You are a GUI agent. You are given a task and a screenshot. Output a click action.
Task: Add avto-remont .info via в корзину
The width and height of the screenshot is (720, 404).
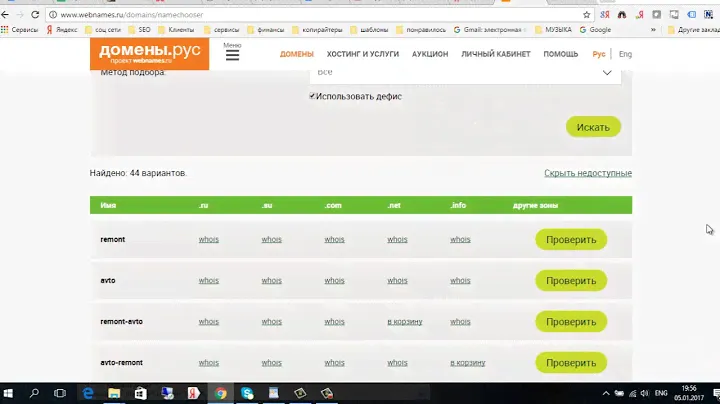(467, 362)
